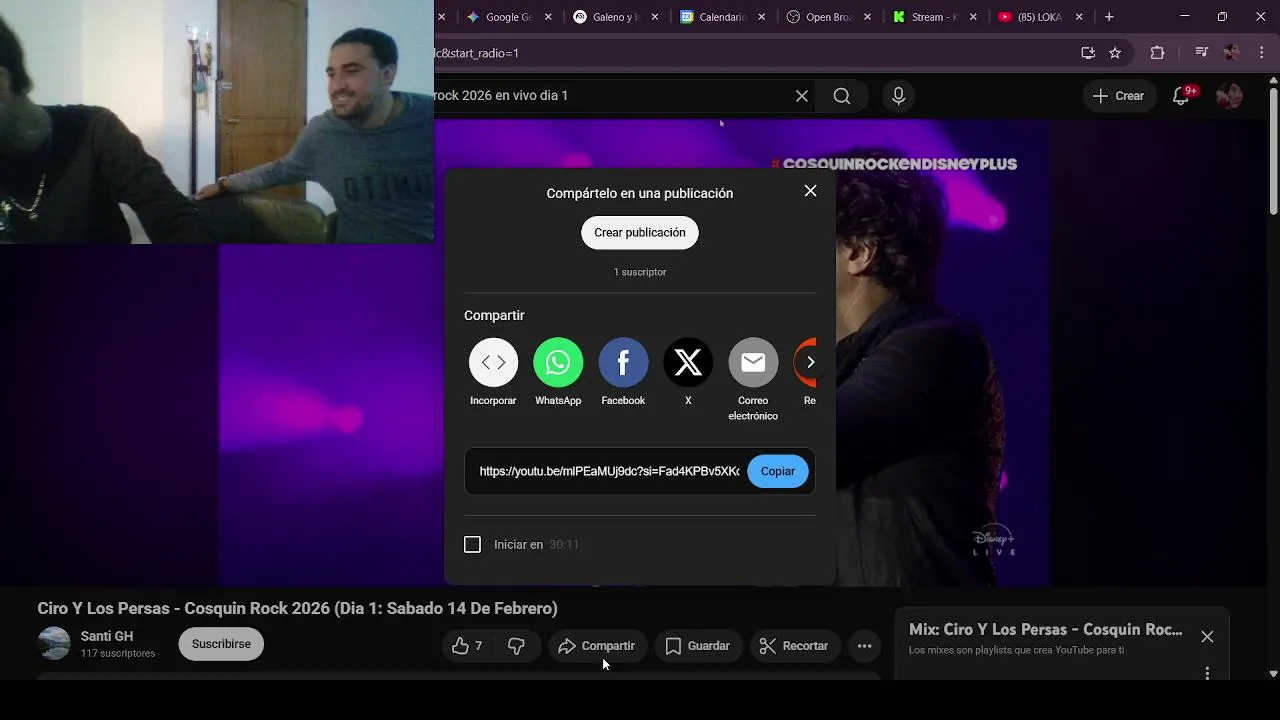
Task: Open YouTube notifications bell
Action: pyautogui.click(x=1181, y=96)
